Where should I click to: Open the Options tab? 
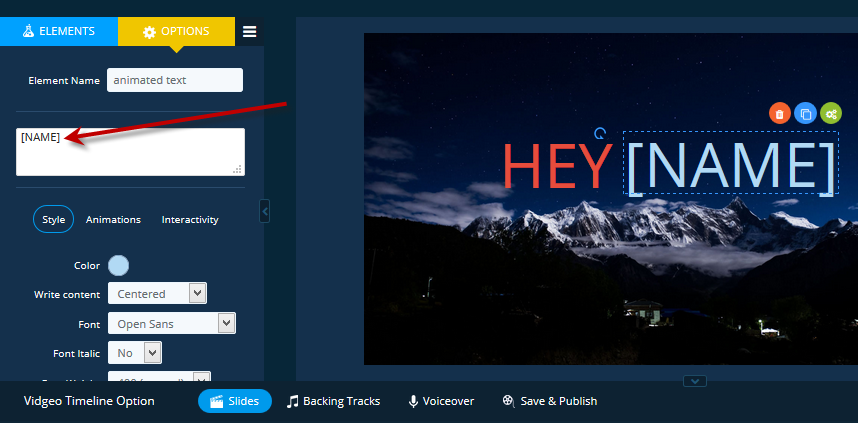click(x=176, y=31)
